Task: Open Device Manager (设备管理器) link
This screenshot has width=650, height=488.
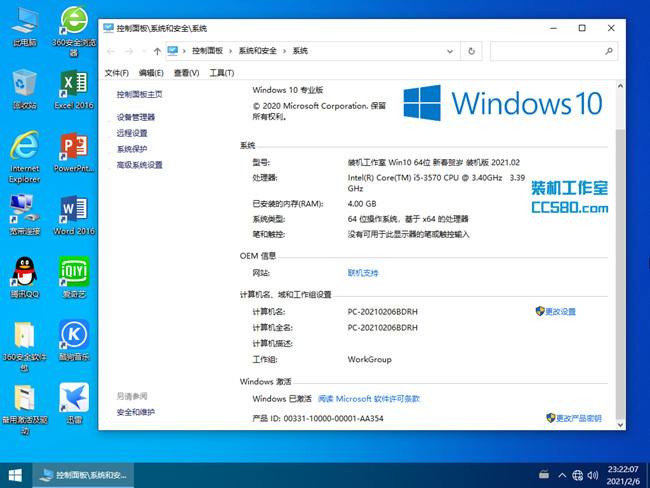Action: 136,117
